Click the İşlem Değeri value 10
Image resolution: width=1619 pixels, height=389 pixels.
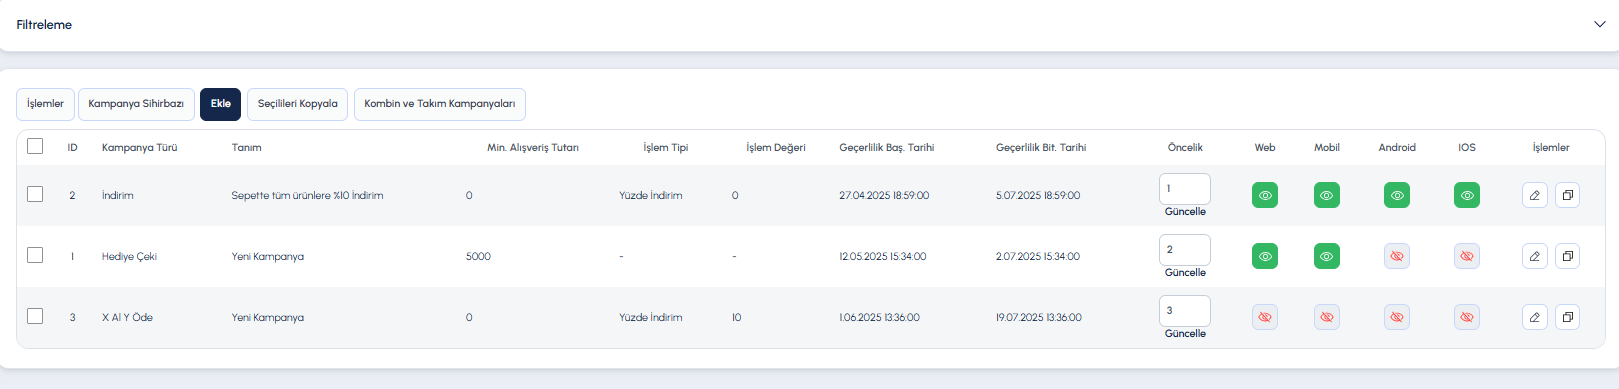click(x=736, y=317)
